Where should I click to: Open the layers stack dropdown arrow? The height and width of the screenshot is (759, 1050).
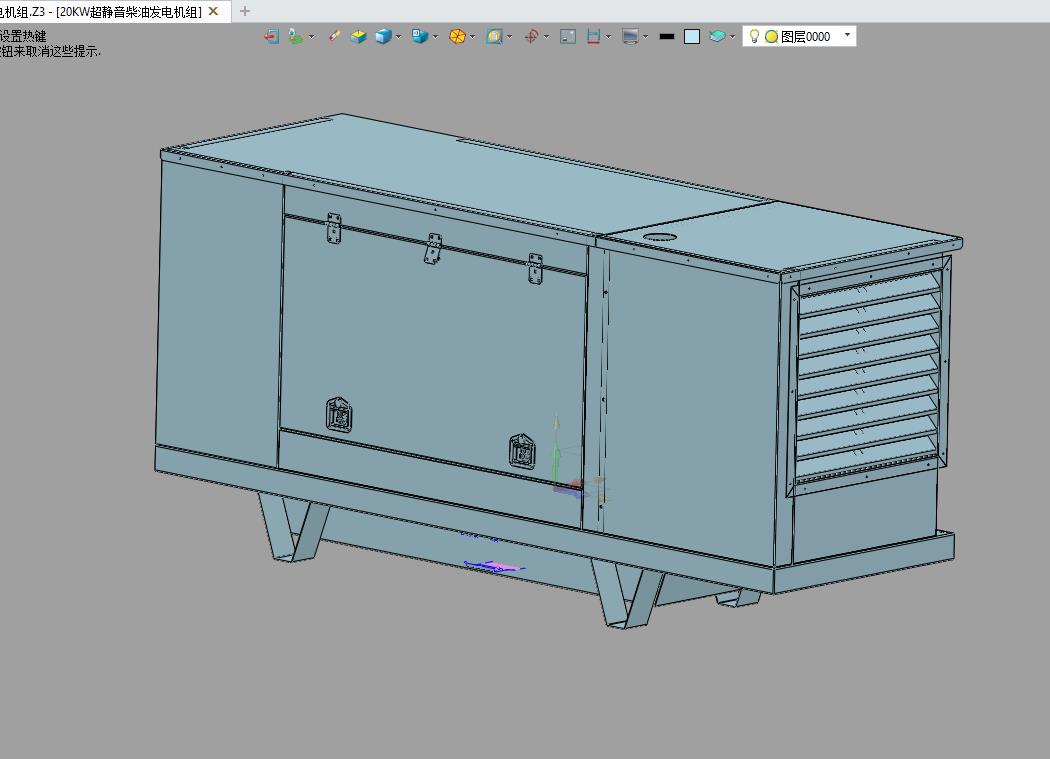point(733,37)
